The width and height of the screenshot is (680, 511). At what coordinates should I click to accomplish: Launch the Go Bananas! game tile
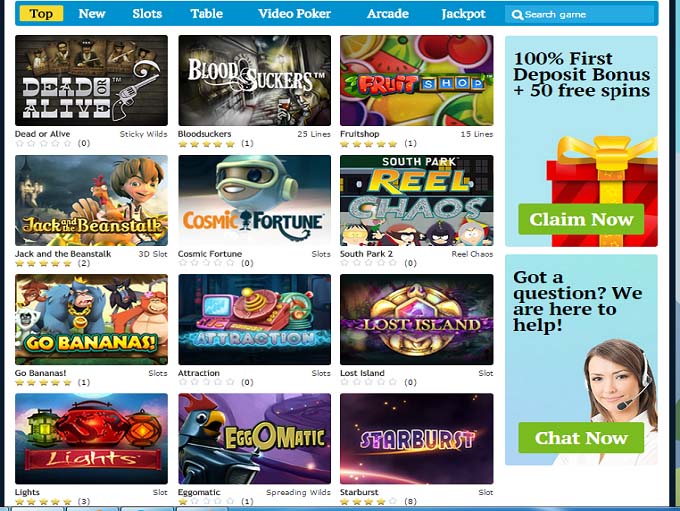tap(92, 319)
